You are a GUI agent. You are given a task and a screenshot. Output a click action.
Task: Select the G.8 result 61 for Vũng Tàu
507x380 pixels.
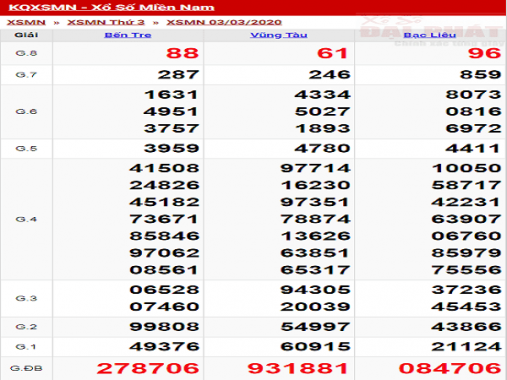point(333,53)
